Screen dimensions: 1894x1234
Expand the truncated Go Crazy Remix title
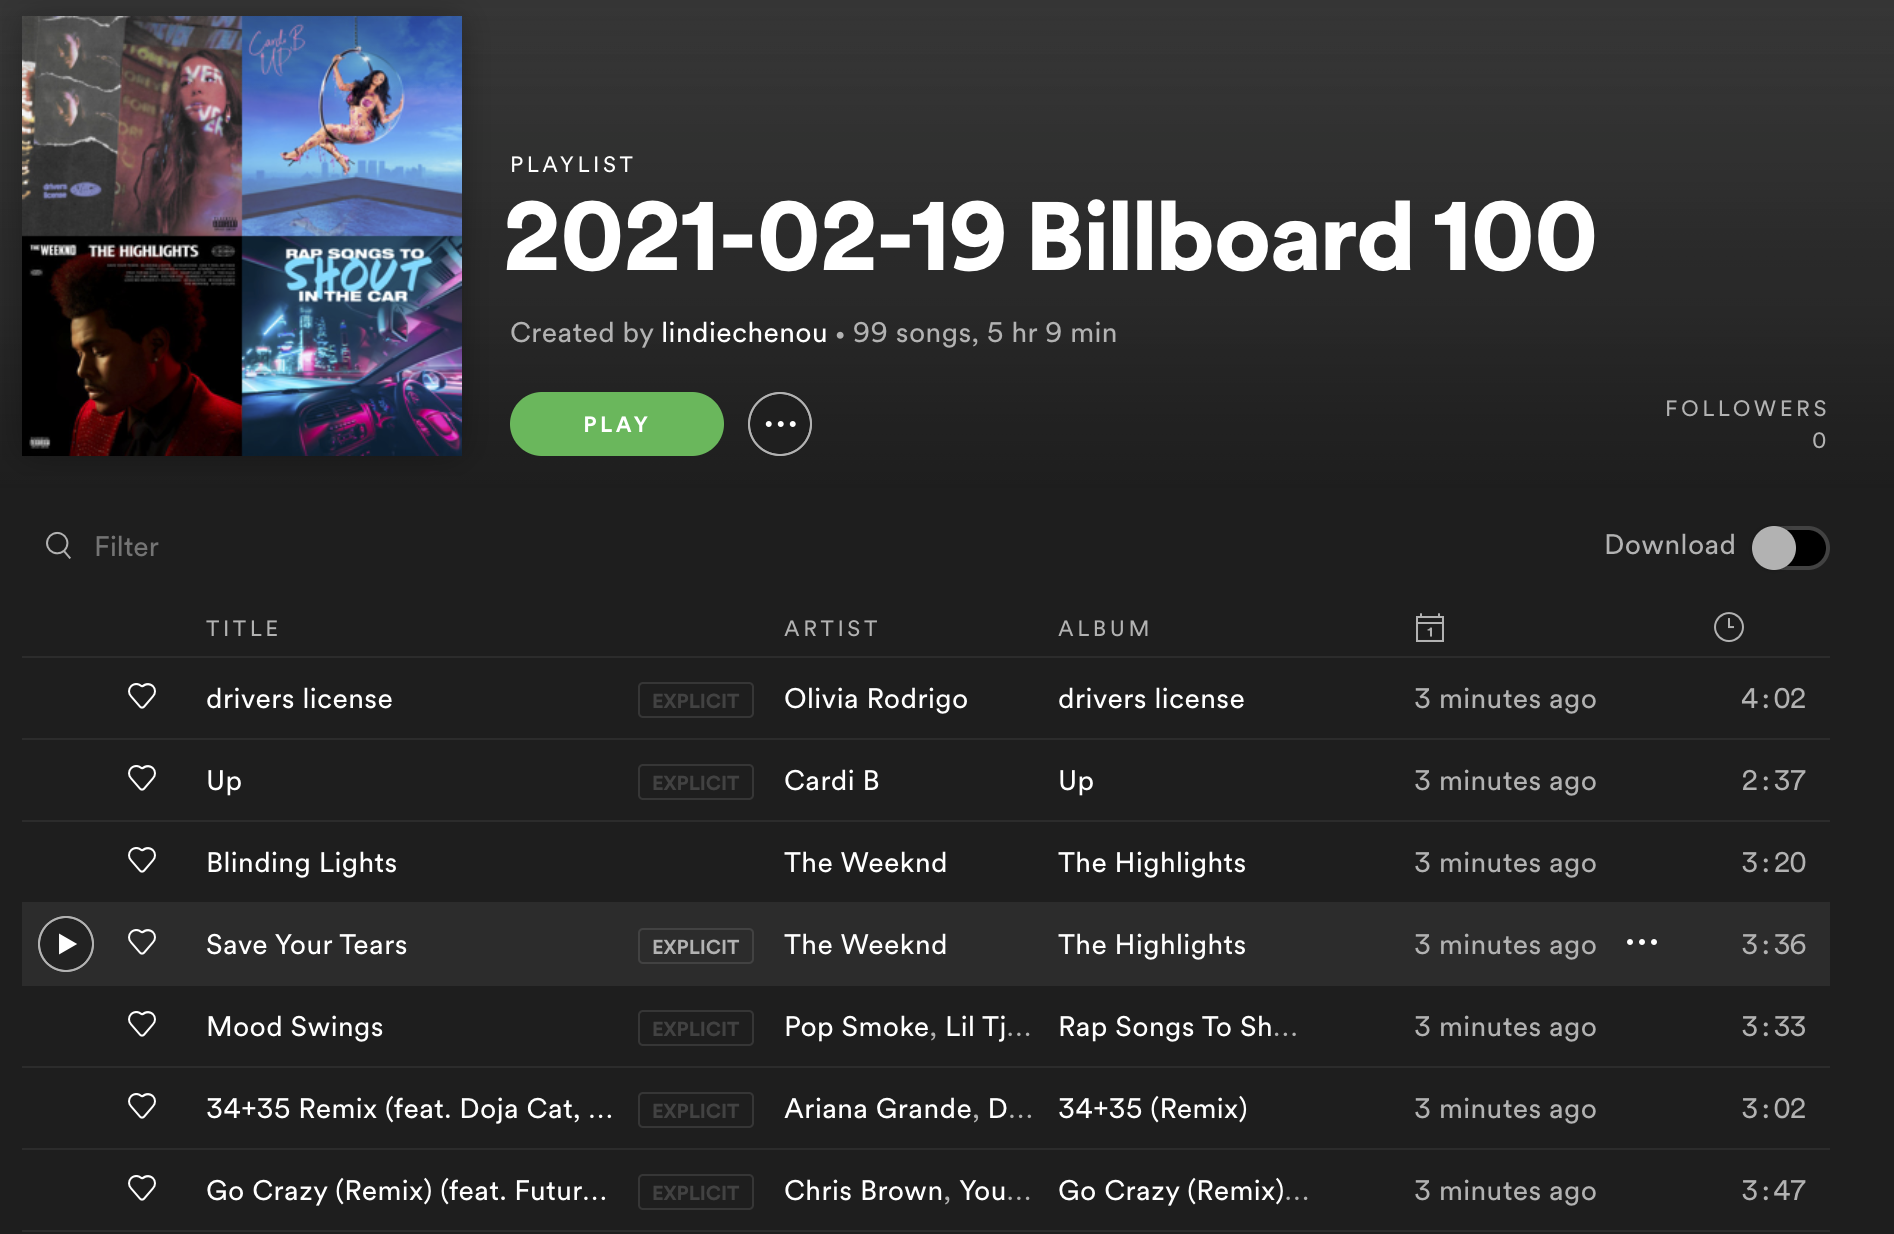(x=406, y=1190)
